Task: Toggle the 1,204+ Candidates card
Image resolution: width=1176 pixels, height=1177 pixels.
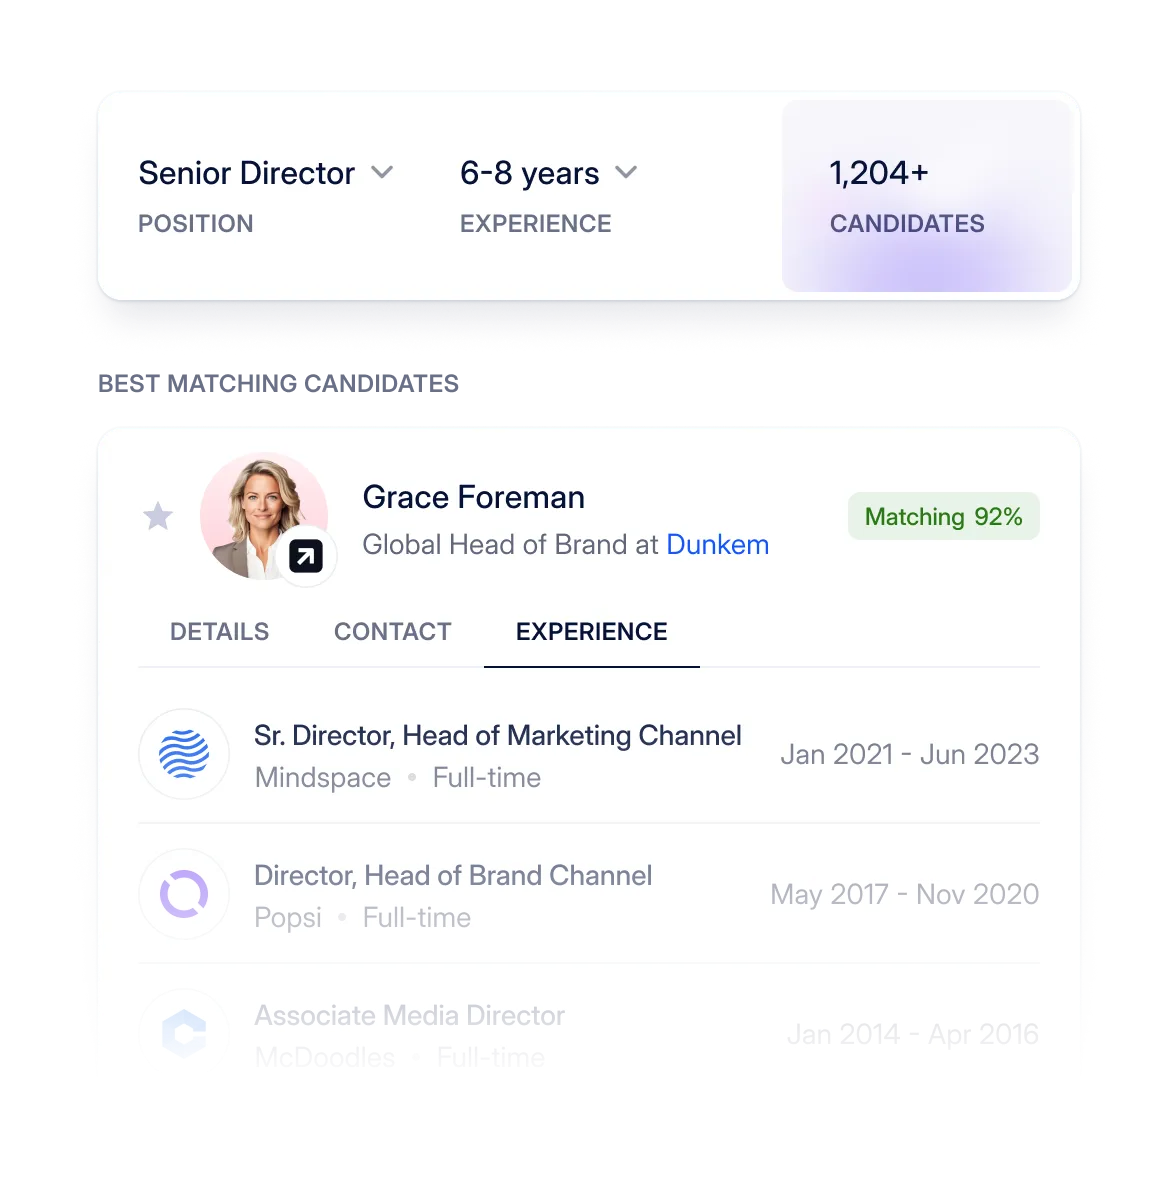Action: click(926, 196)
